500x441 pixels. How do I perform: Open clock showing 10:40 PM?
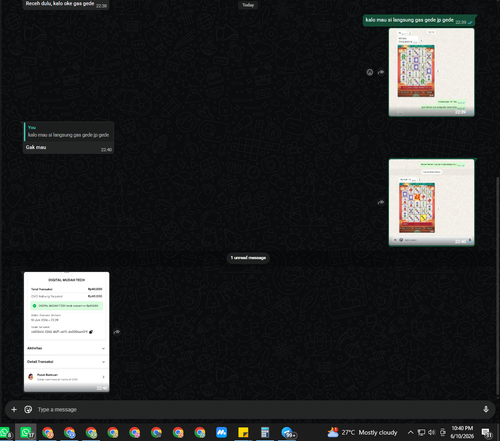pos(462,432)
